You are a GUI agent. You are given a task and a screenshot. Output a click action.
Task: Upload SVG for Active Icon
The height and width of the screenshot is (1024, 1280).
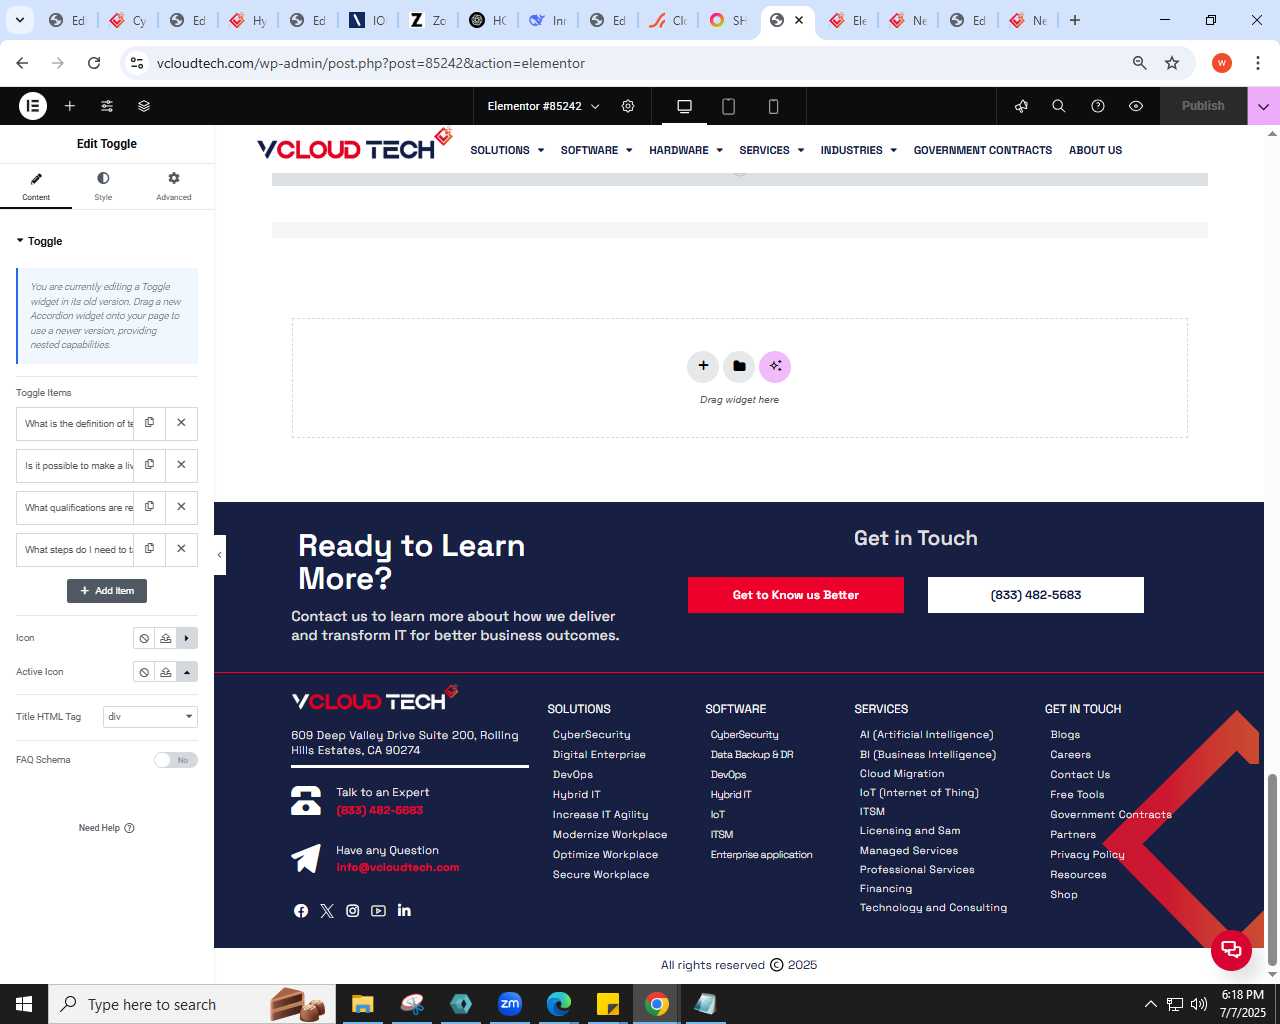click(x=166, y=672)
